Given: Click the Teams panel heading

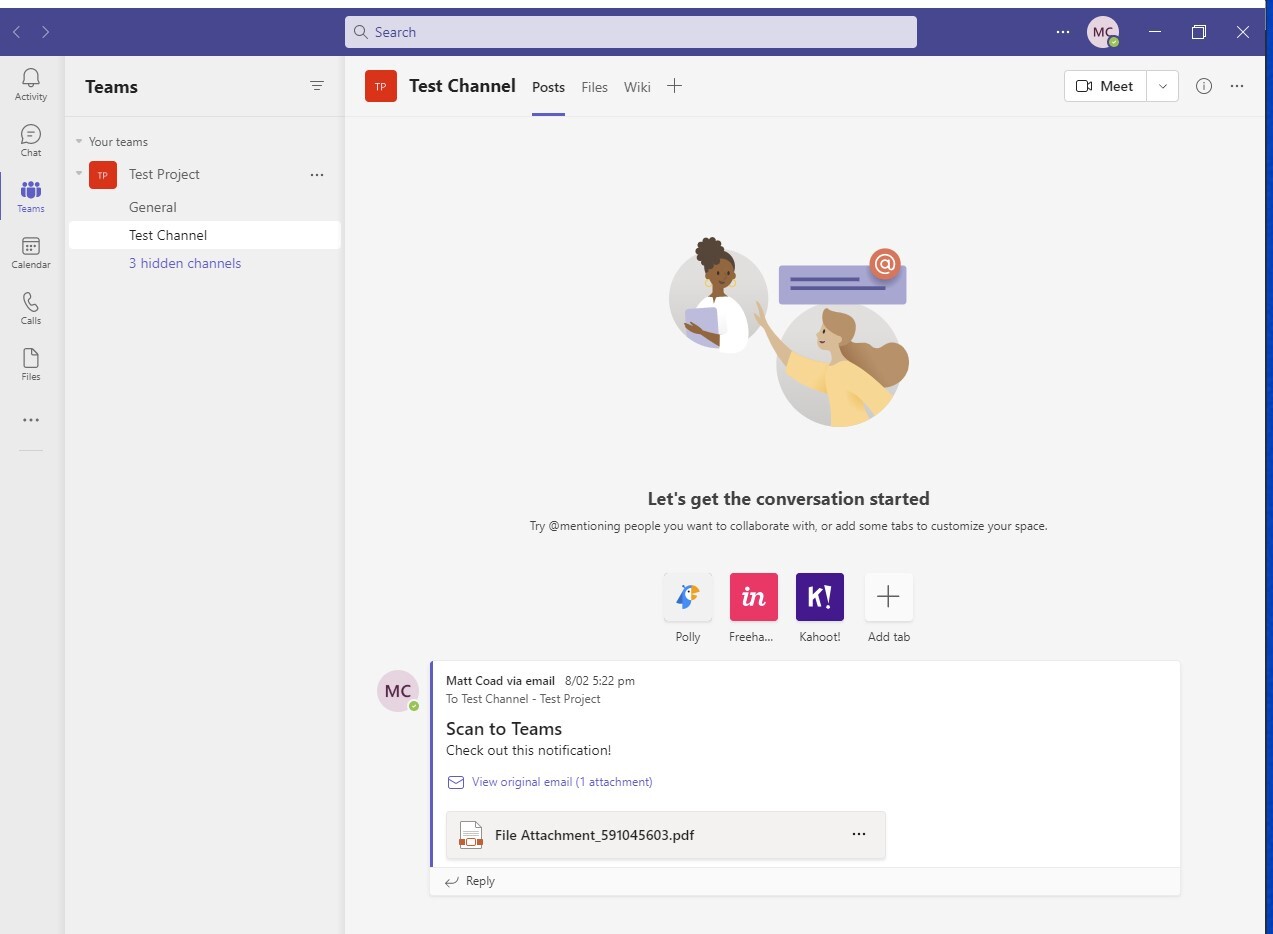Looking at the screenshot, I should click(x=111, y=87).
